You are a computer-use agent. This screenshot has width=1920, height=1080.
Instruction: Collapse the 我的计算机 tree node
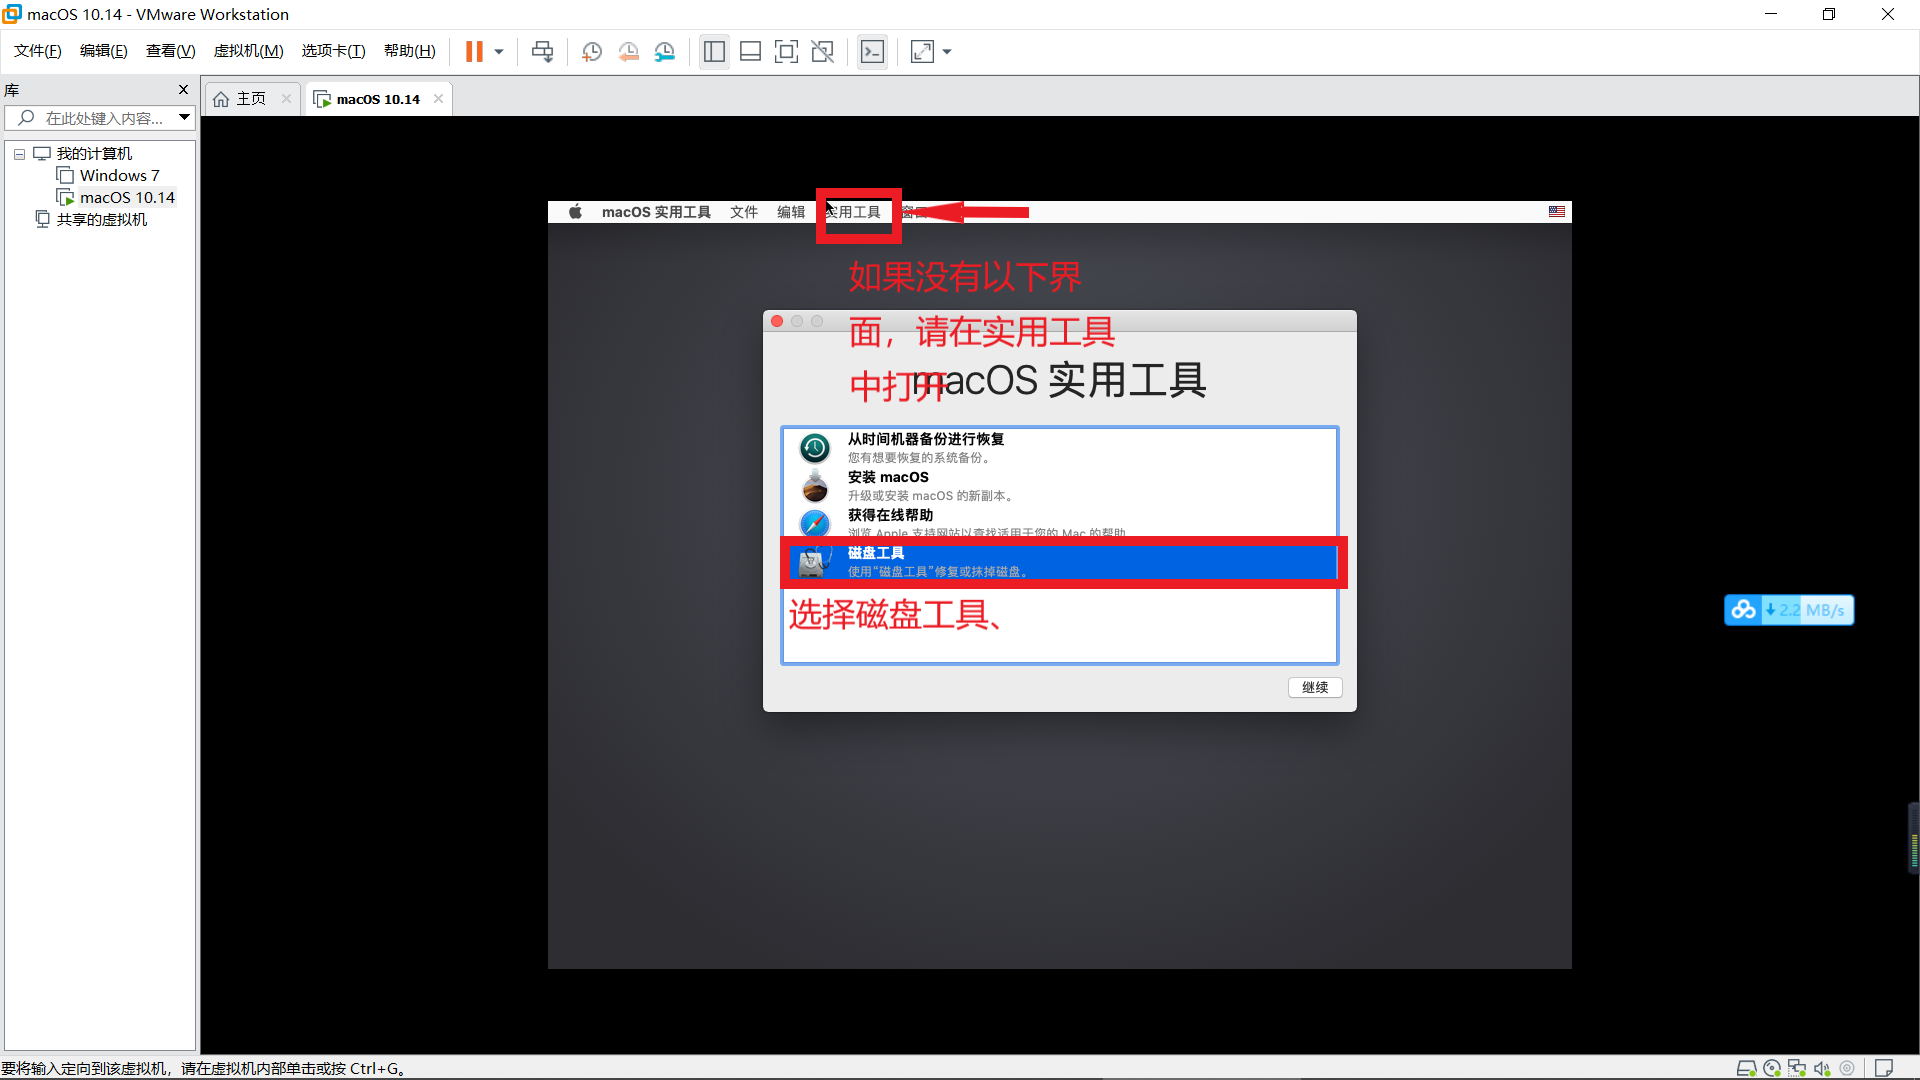coord(19,154)
